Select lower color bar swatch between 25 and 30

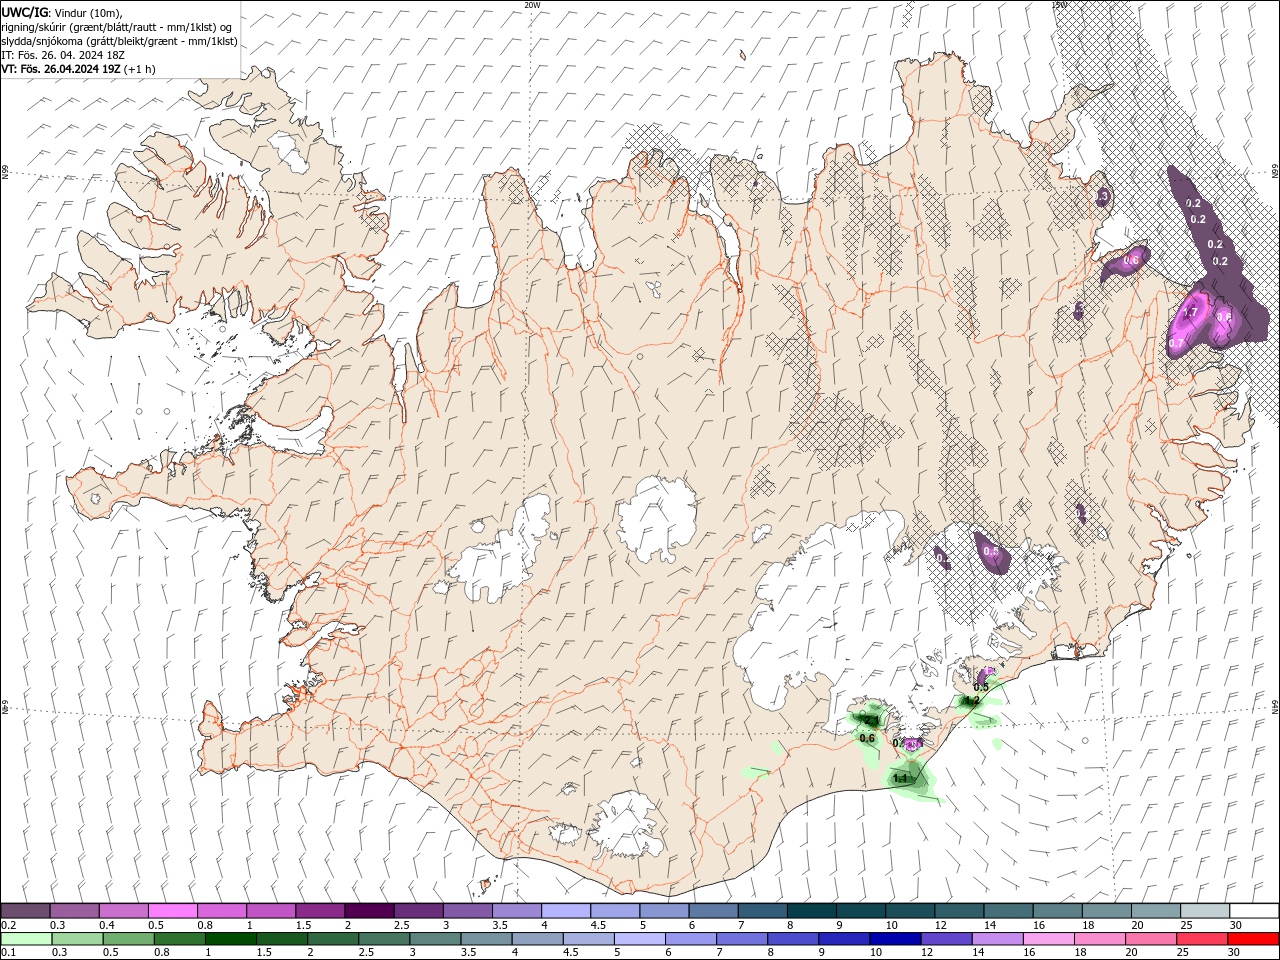tap(1201, 939)
